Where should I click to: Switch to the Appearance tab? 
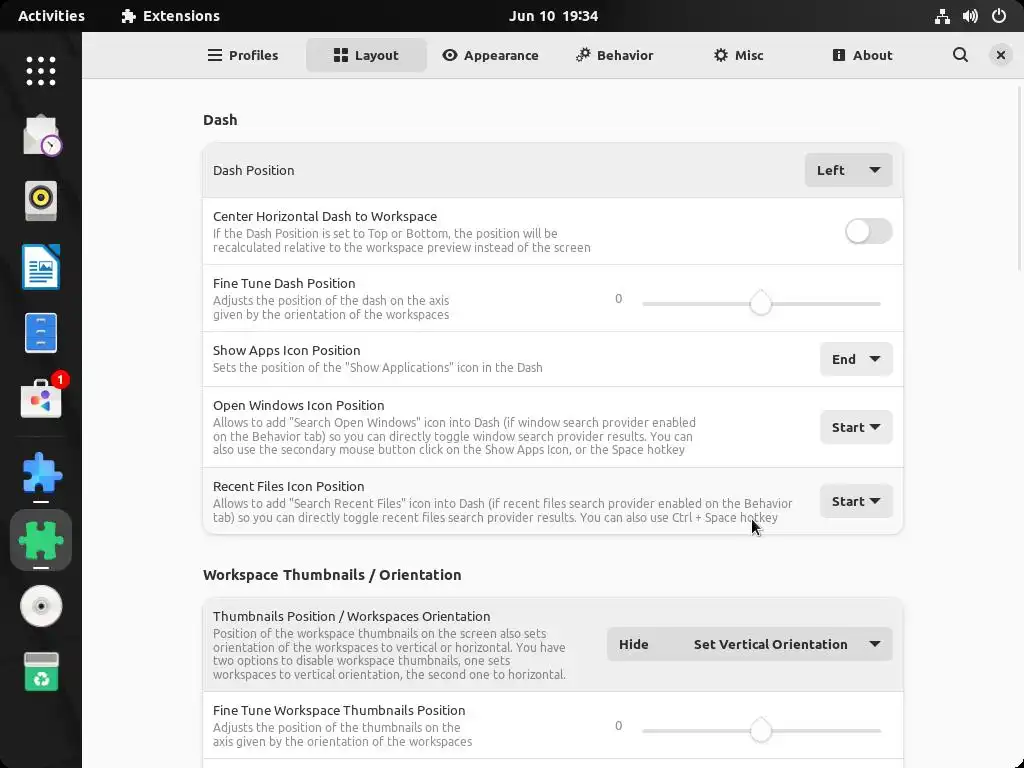(x=490, y=55)
